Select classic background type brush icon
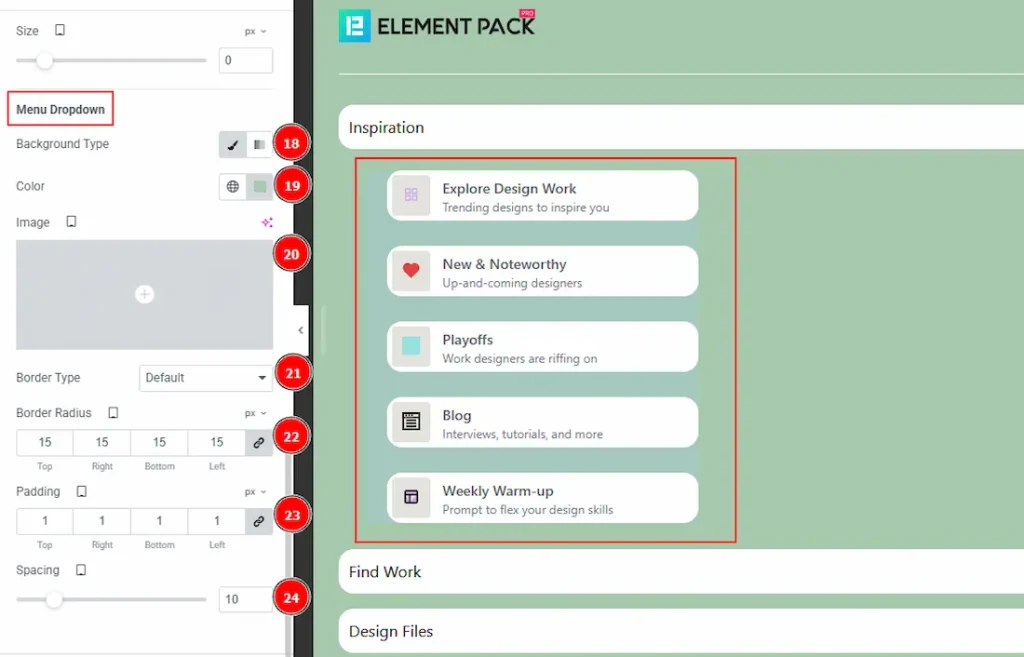The height and width of the screenshot is (657, 1024). (233, 145)
